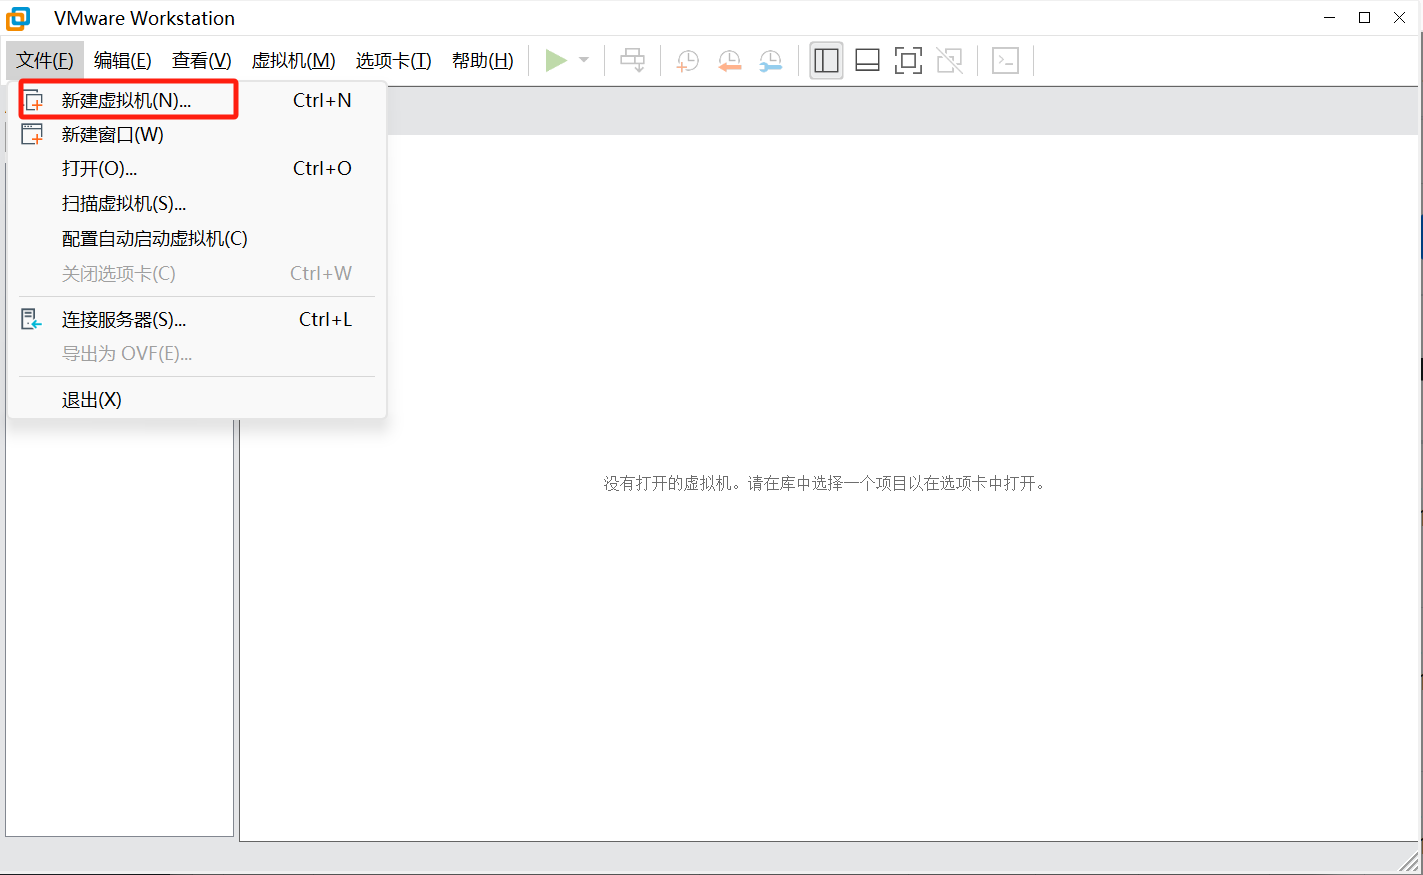Click the connect server menu icon
This screenshot has width=1423, height=875.
(x=32, y=319)
